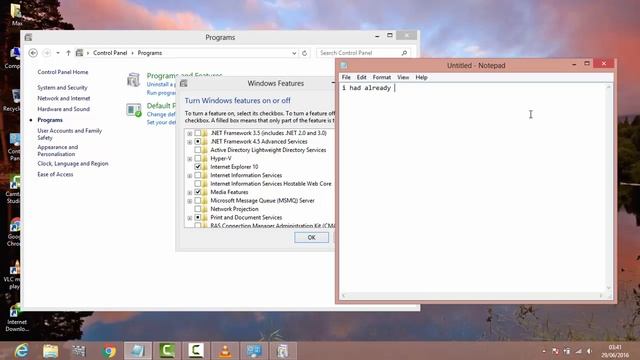Open the recent locations dropdown arrow

tap(58, 53)
